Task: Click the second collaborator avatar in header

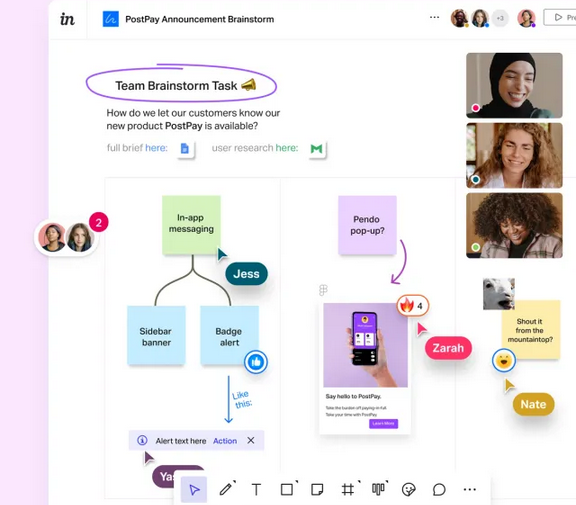Action: click(x=480, y=18)
